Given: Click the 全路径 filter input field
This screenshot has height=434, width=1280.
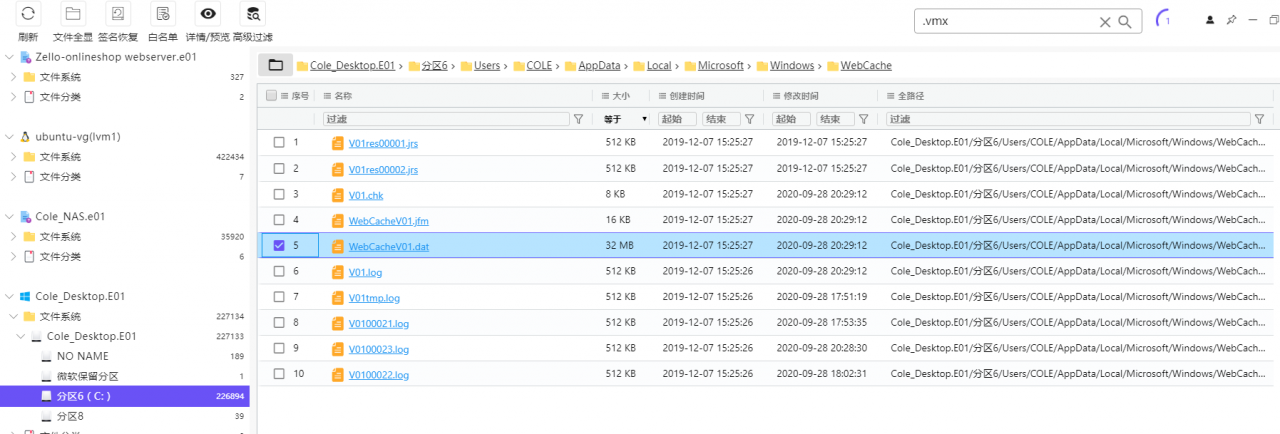Looking at the screenshot, I should pos(1075,119).
